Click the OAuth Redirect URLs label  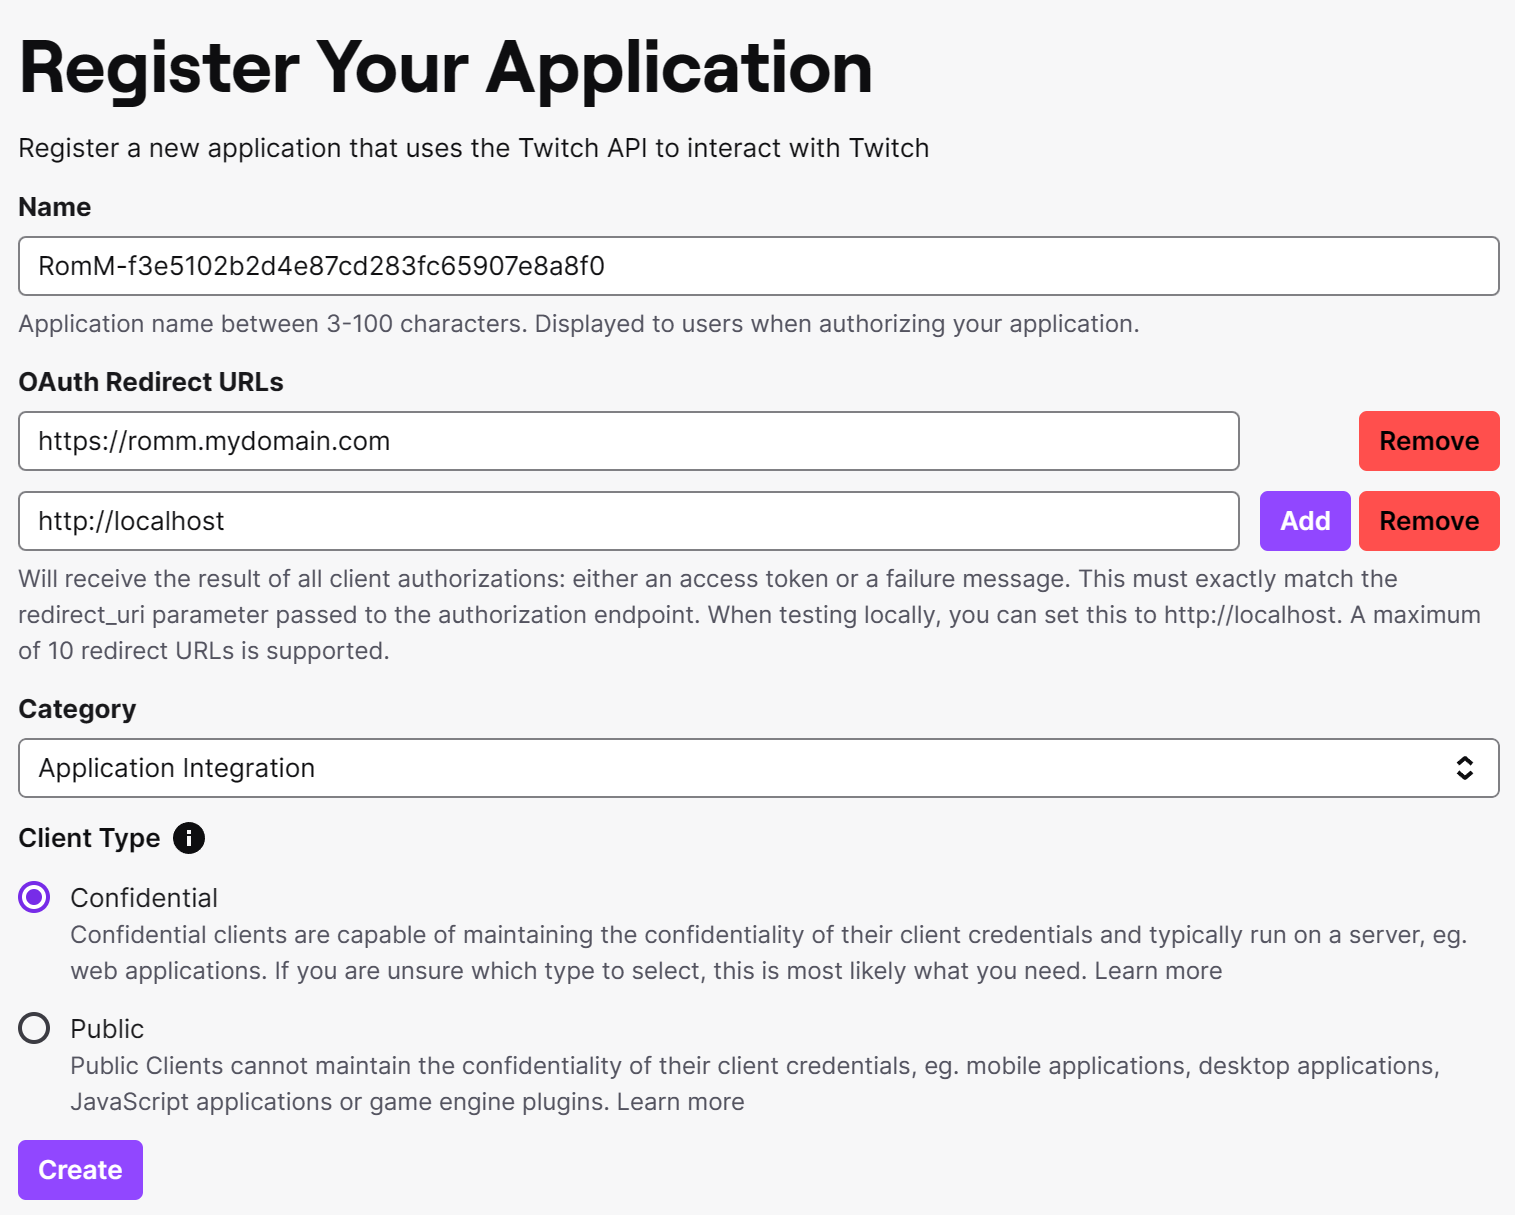pyautogui.click(x=151, y=382)
